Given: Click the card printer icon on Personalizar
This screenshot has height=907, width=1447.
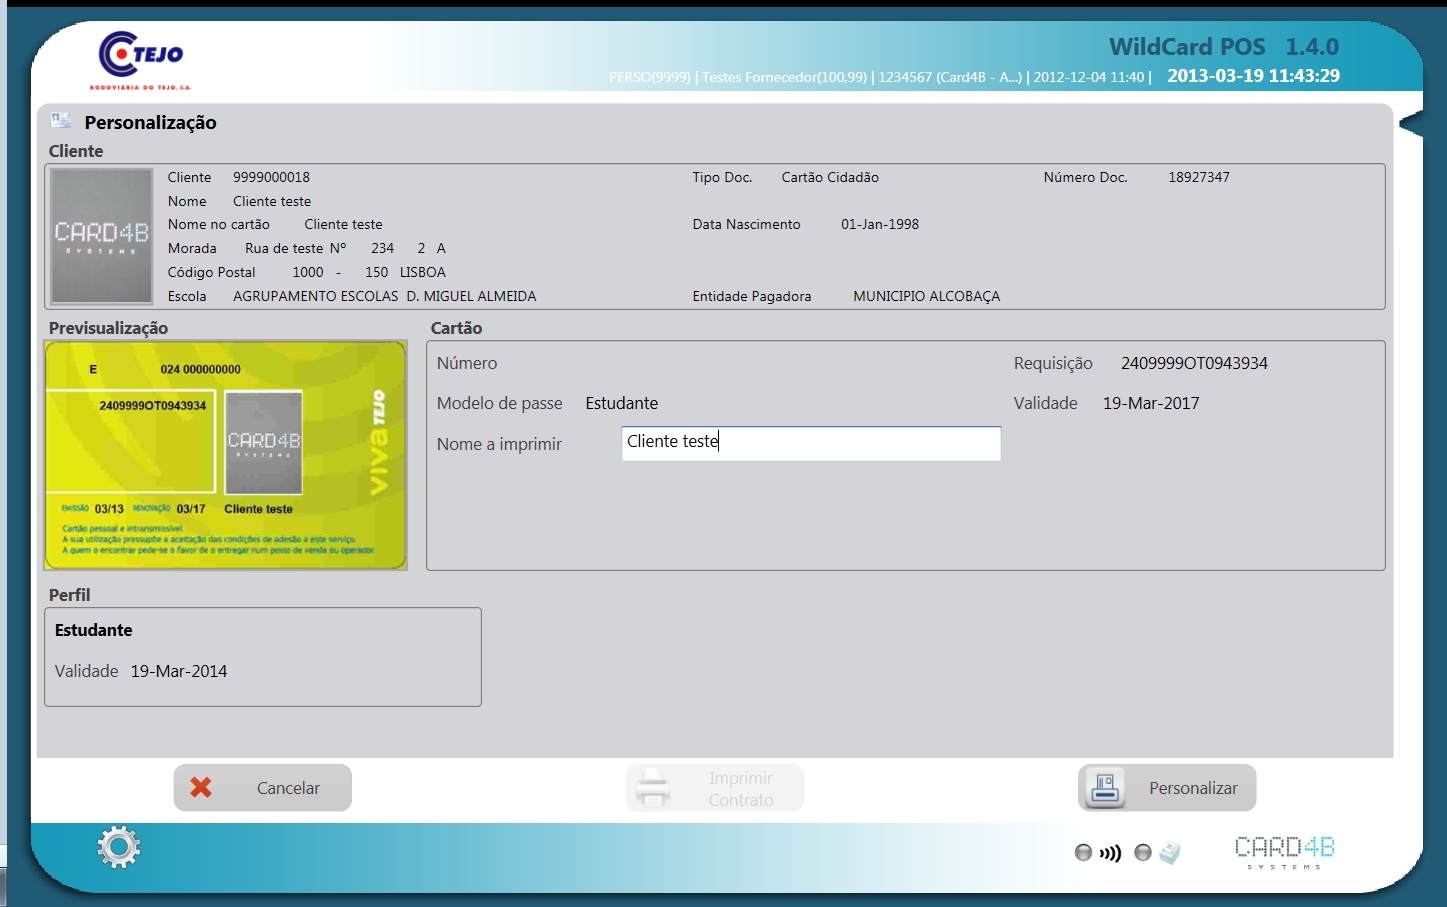Looking at the screenshot, I should click(x=1105, y=788).
